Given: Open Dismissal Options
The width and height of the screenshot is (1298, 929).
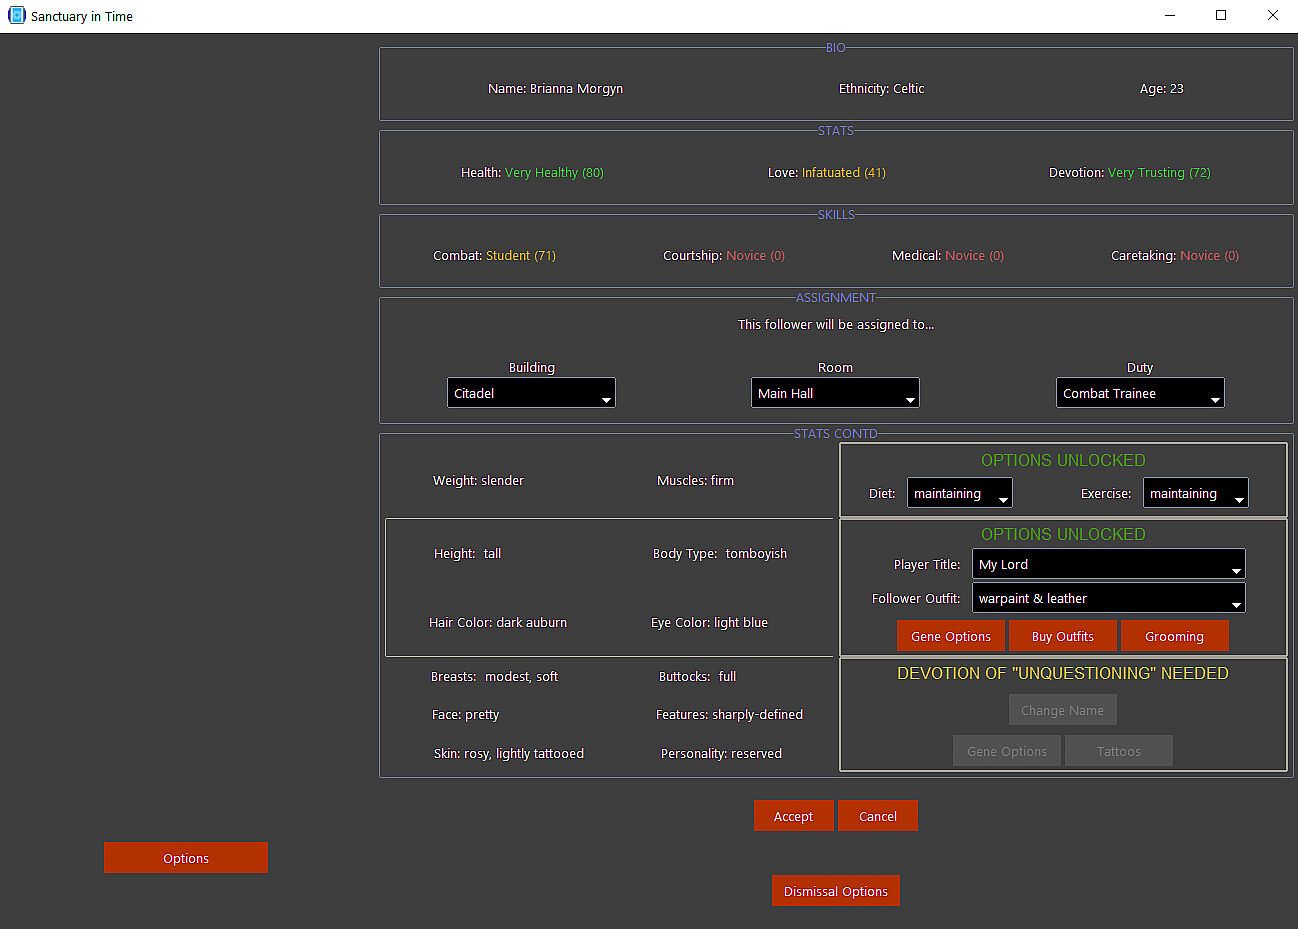Looking at the screenshot, I should (835, 891).
